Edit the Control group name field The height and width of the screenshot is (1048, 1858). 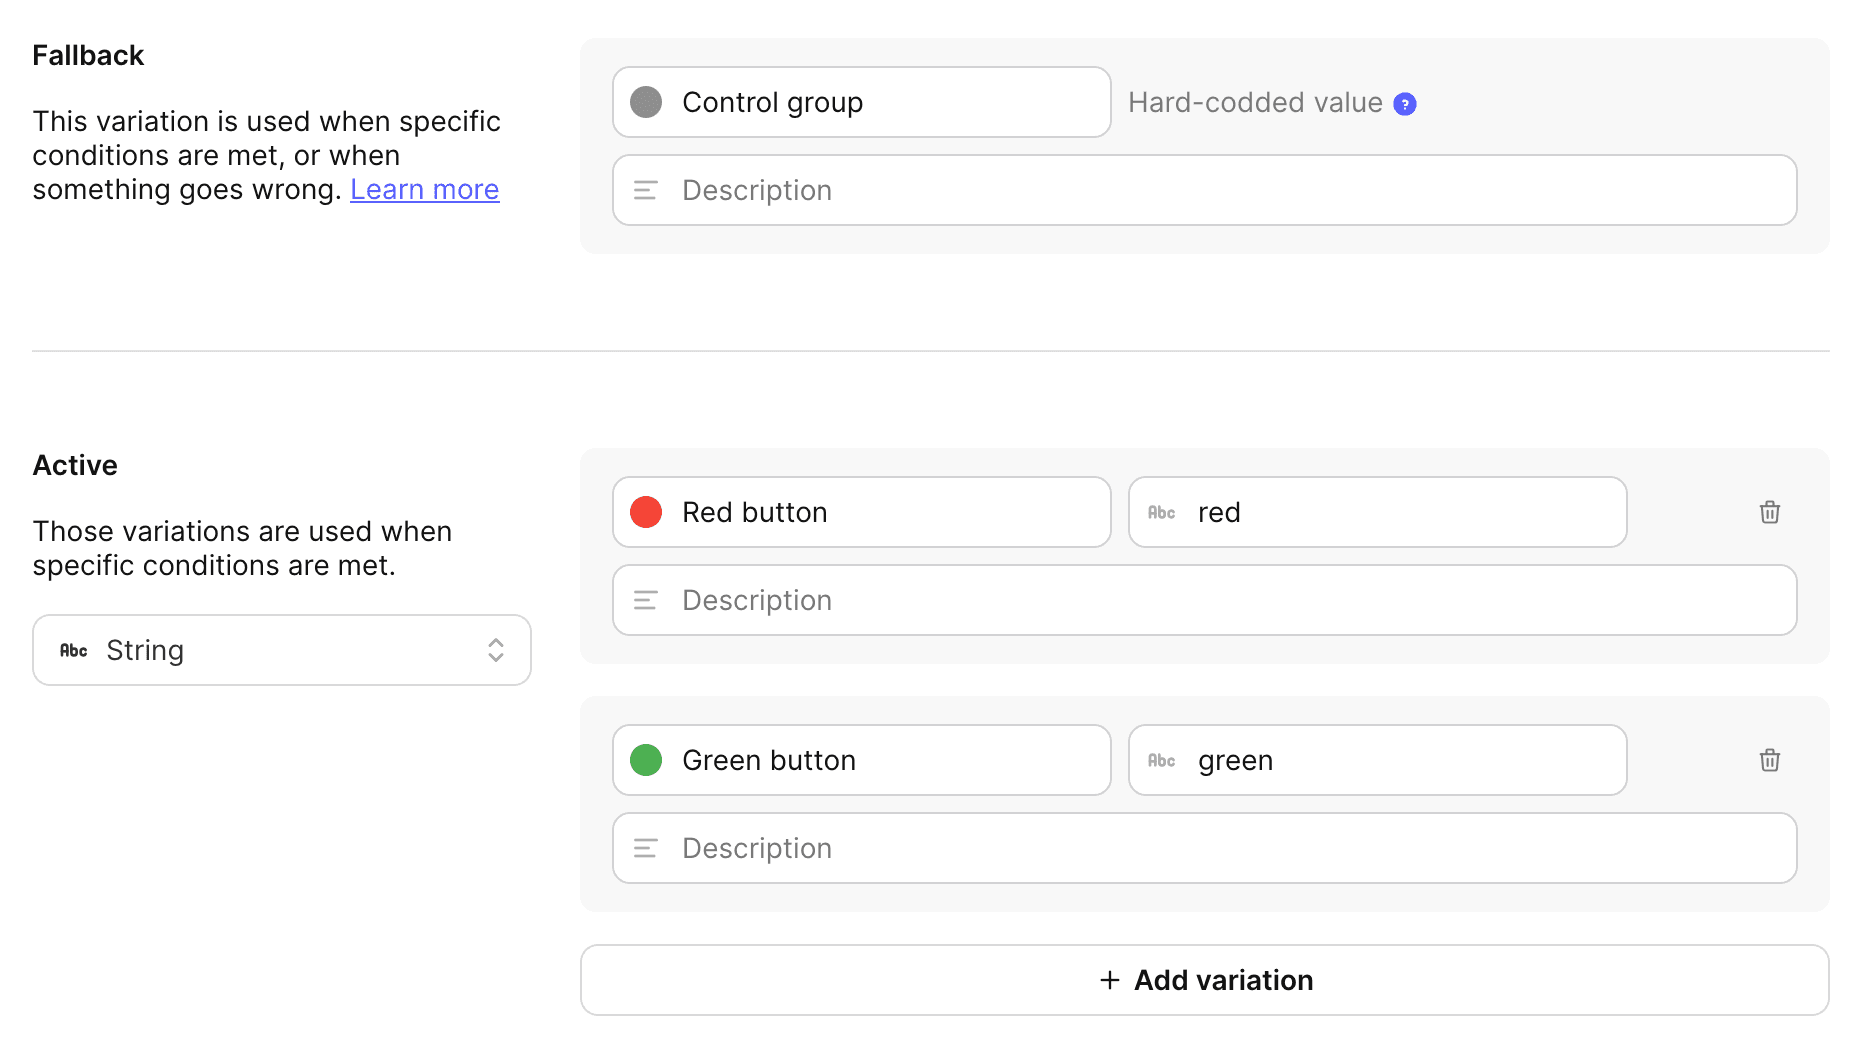click(880, 102)
